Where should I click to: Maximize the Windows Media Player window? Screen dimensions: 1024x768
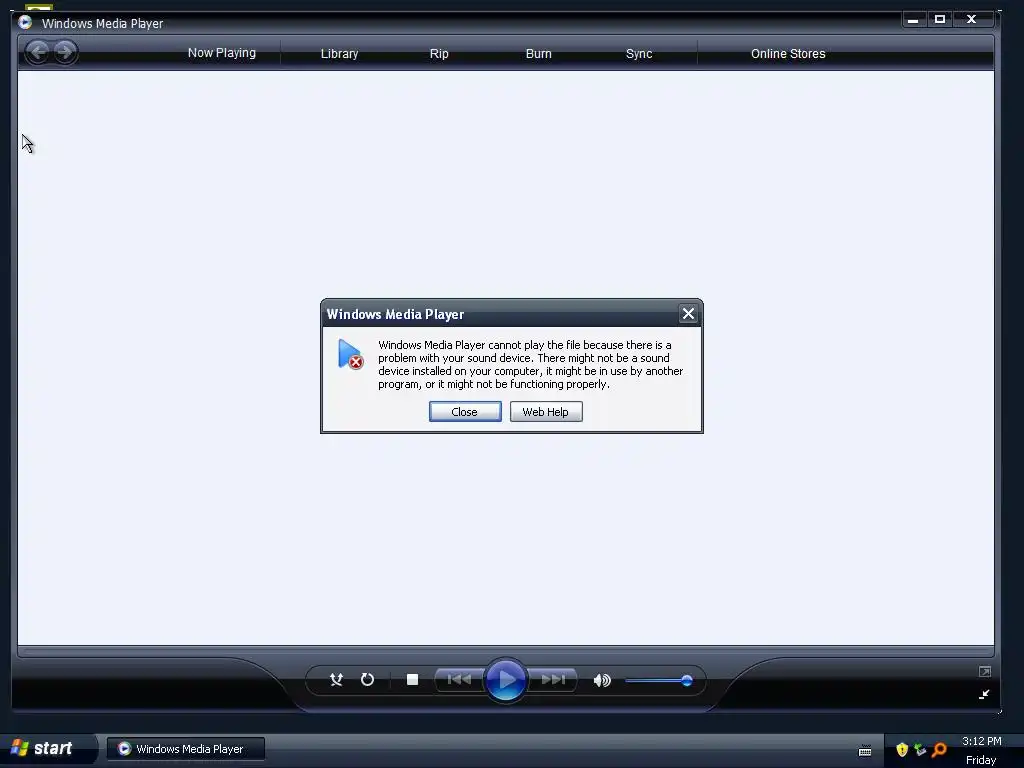click(x=940, y=20)
